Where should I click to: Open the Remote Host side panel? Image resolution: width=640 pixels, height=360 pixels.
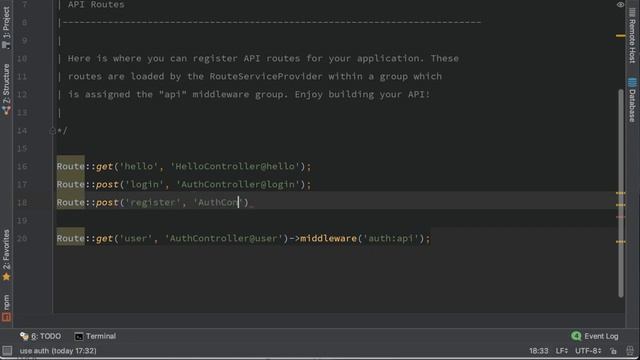pos(632,36)
